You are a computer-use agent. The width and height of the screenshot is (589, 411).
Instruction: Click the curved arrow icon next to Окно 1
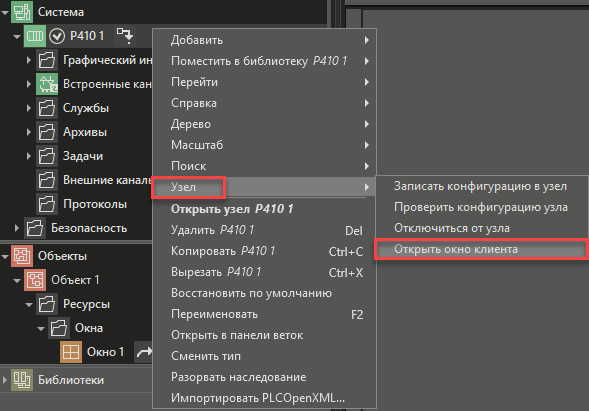pyautogui.click(x=144, y=352)
